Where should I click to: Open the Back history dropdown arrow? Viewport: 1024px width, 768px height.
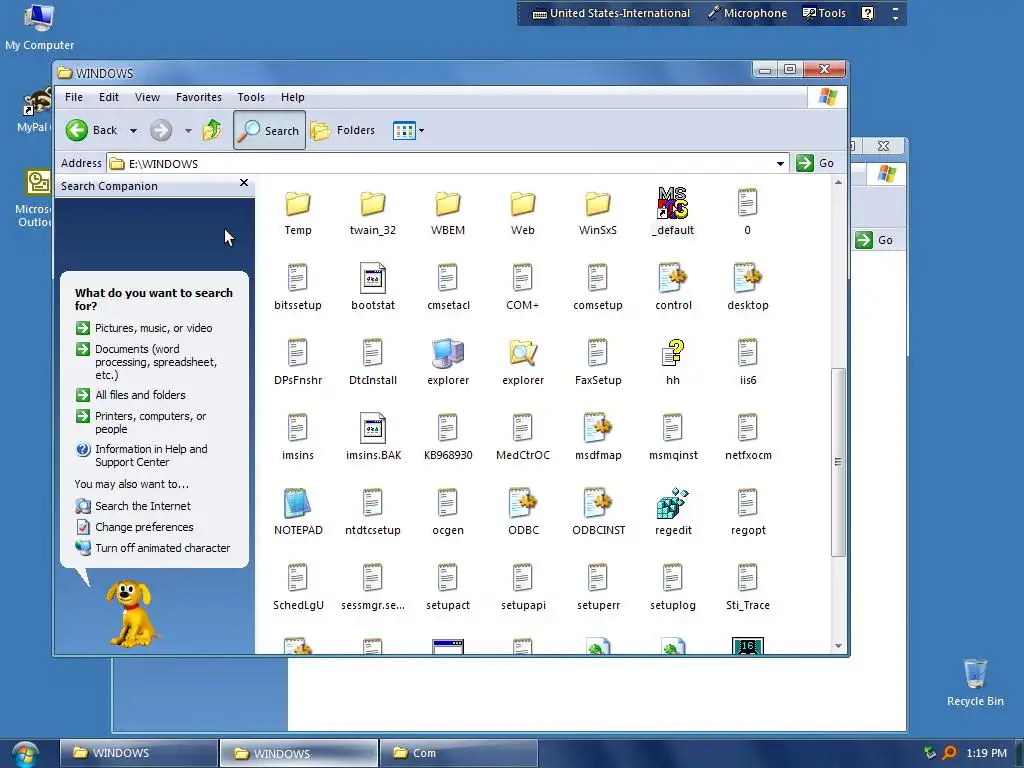coord(133,131)
